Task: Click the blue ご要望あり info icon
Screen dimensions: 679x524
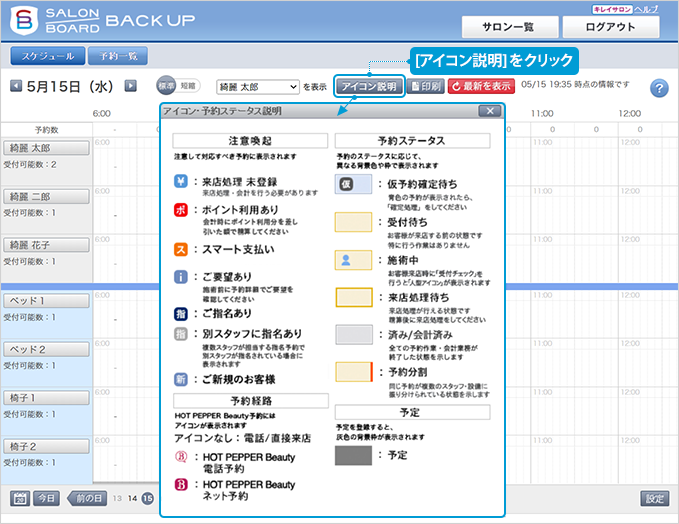Action: tap(181, 276)
